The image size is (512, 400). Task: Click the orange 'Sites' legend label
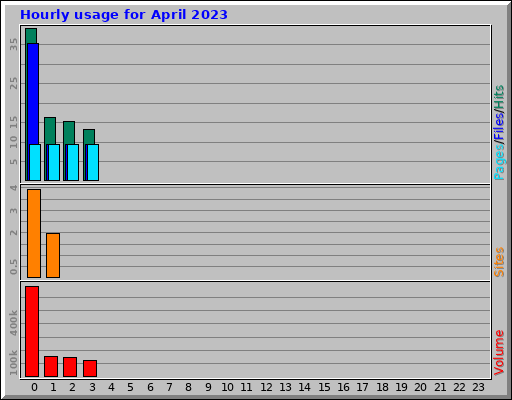point(499,262)
